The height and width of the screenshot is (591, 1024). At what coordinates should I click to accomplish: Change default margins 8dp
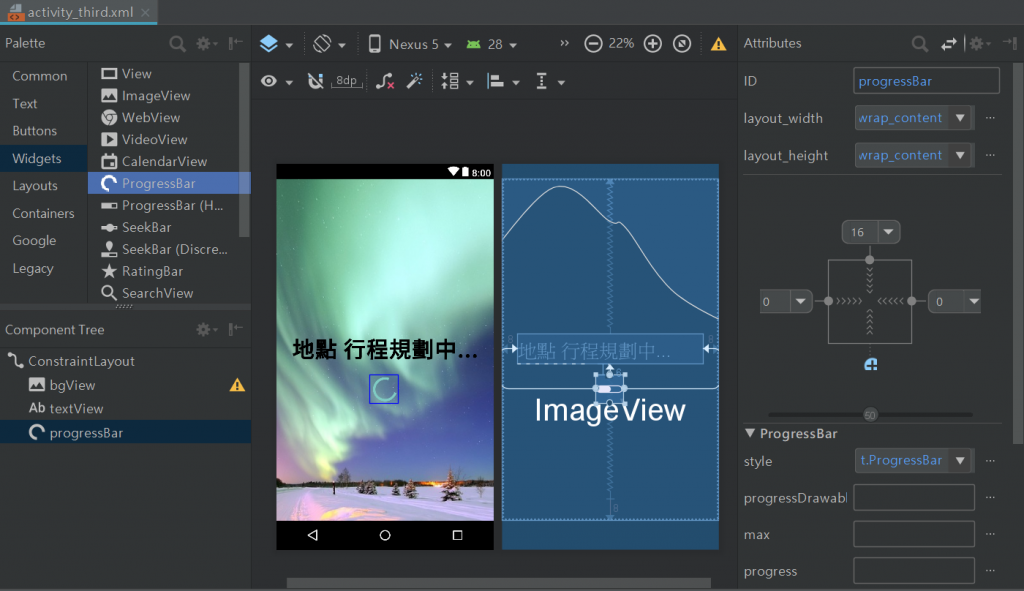pyautogui.click(x=346, y=81)
